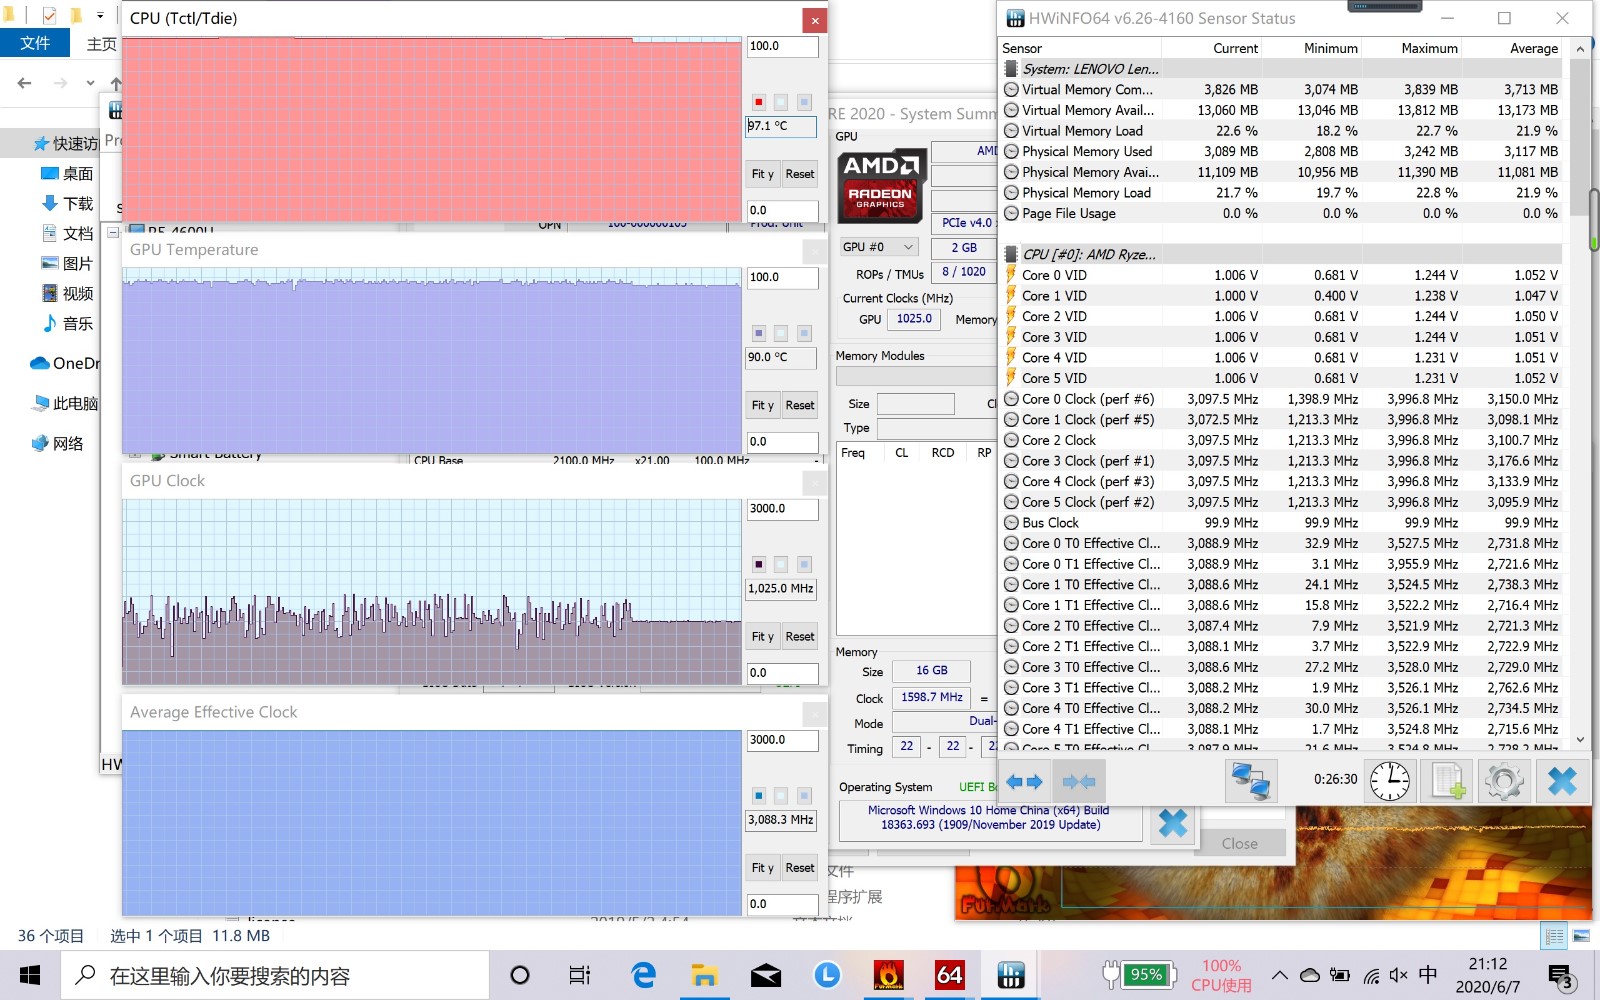Go back in File Explorer
The height and width of the screenshot is (1000, 1600).
click(x=25, y=83)
